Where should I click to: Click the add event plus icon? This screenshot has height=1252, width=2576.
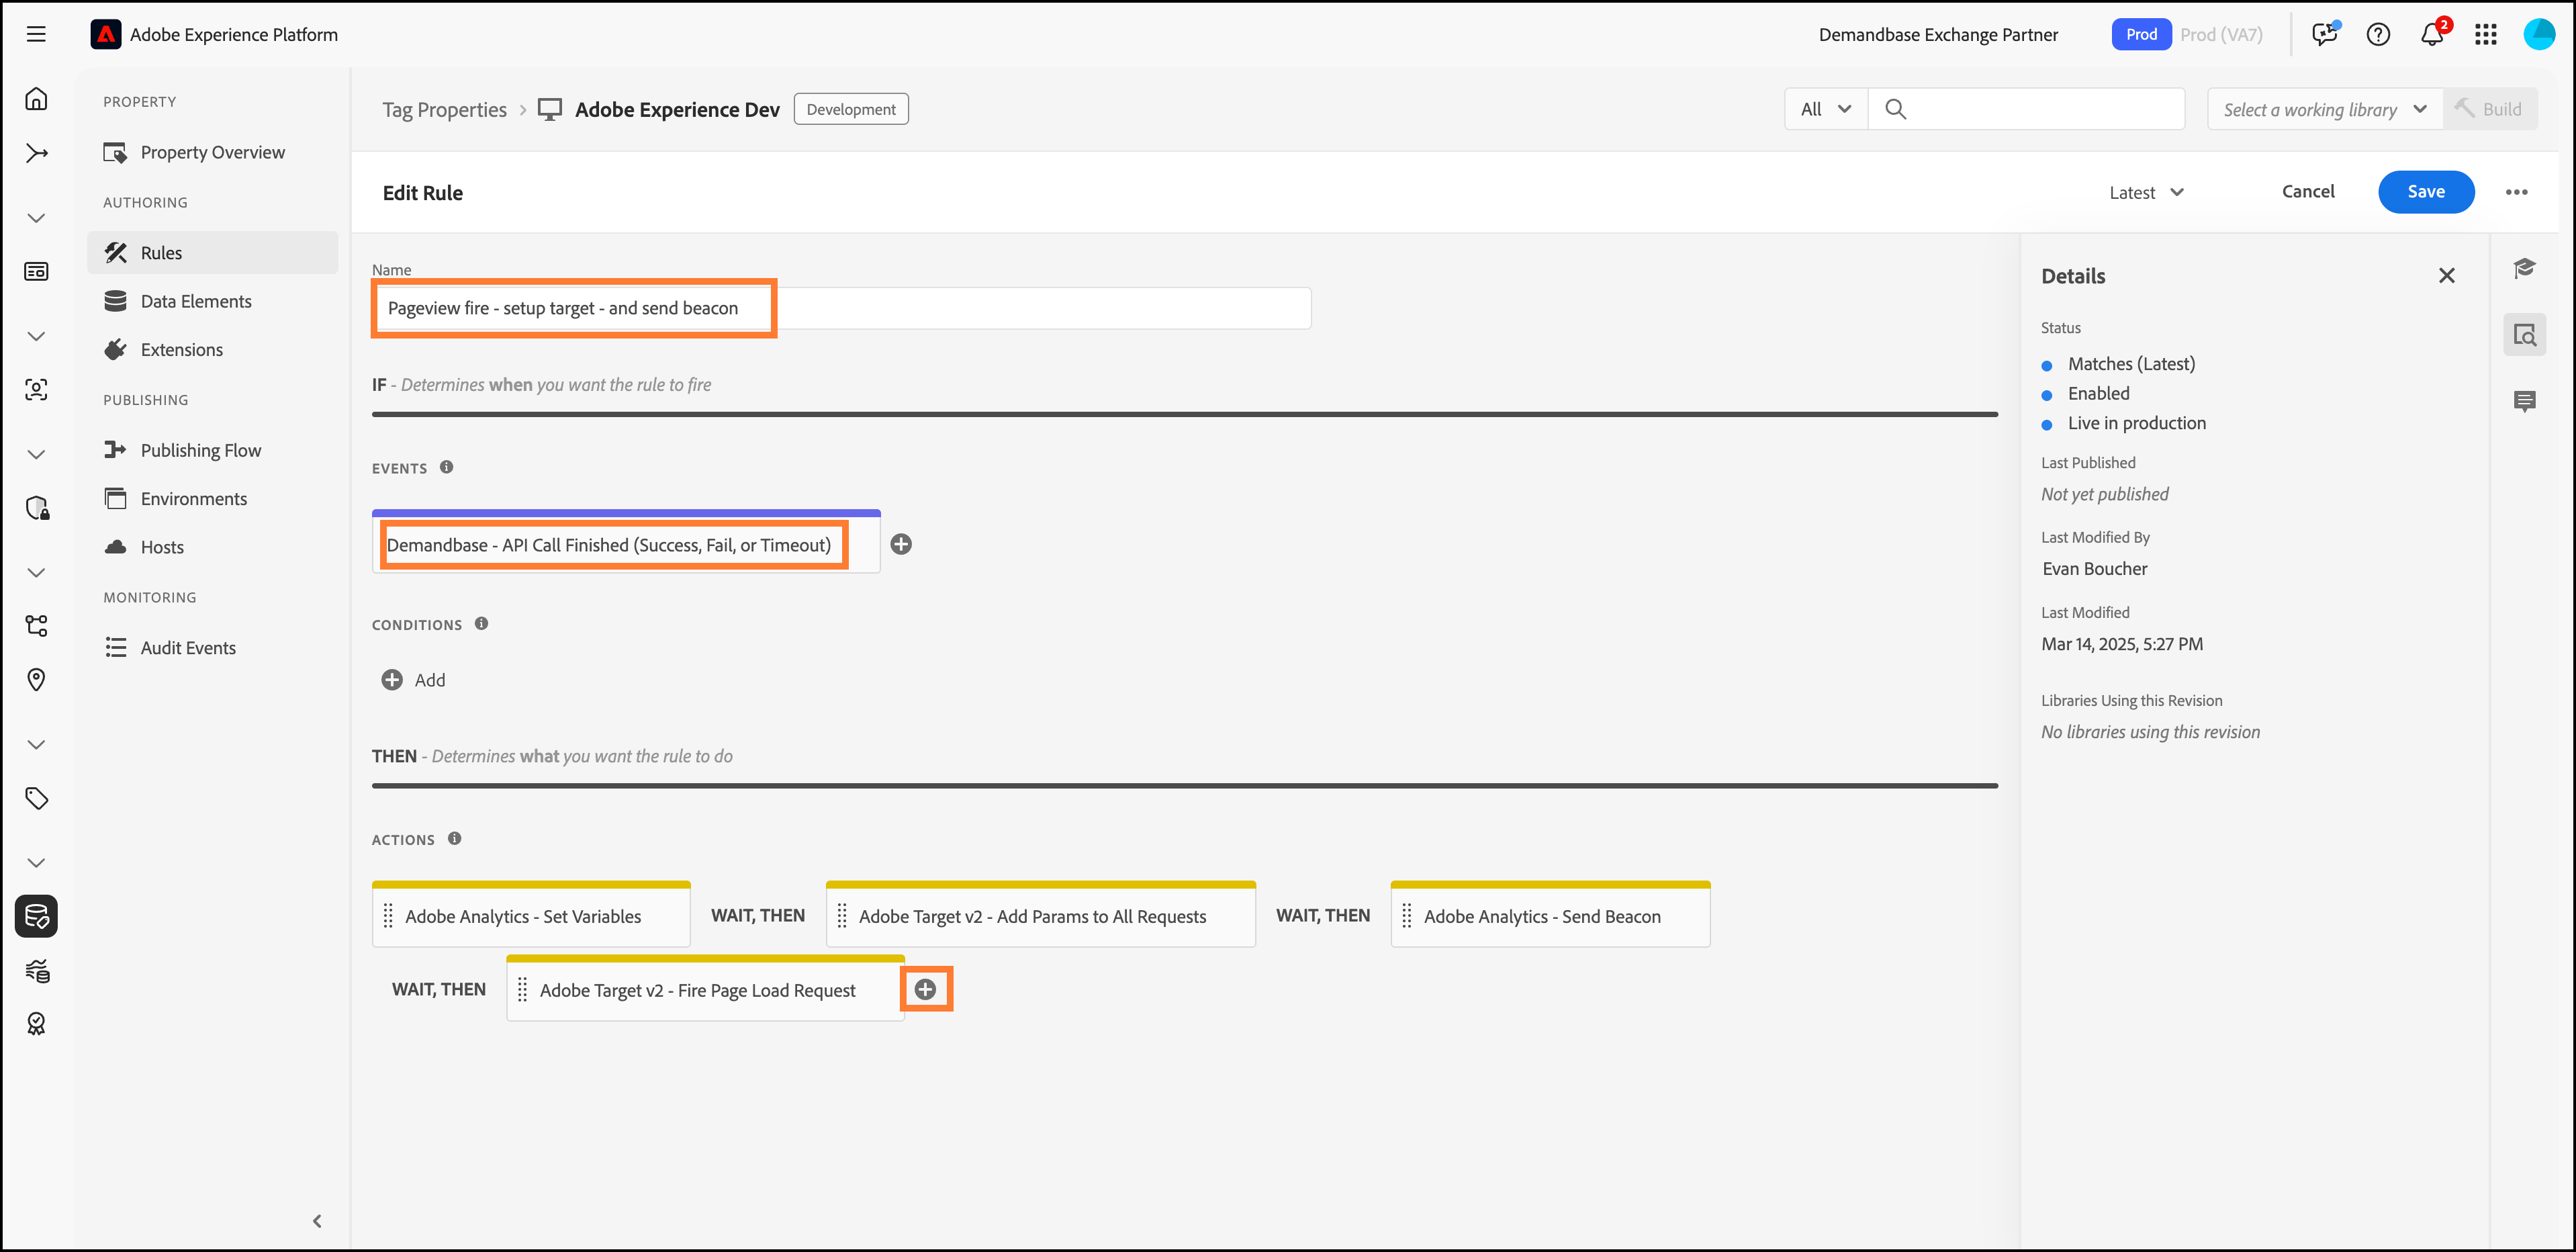[901, 544]
